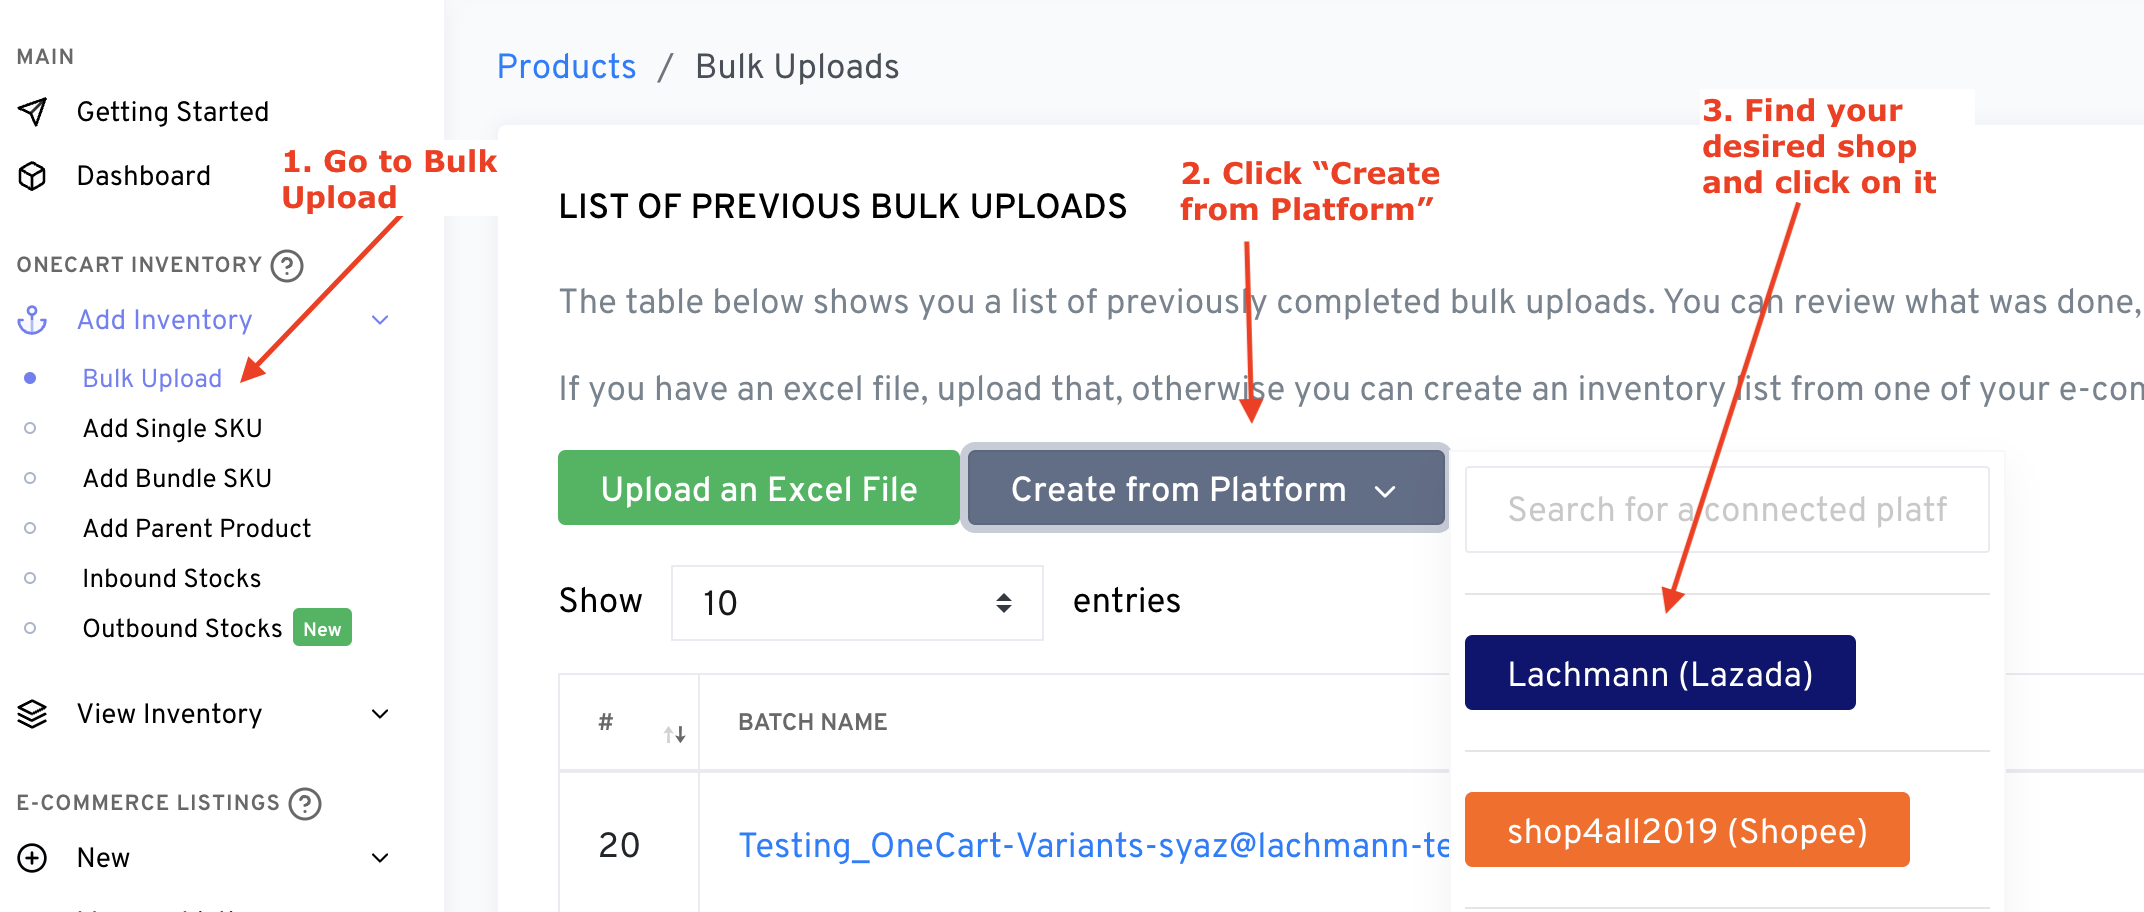Viewport: 2144px width, 912px height.
Task: Click the Dashboard cube icon
Action: click(x=33, y=176)
